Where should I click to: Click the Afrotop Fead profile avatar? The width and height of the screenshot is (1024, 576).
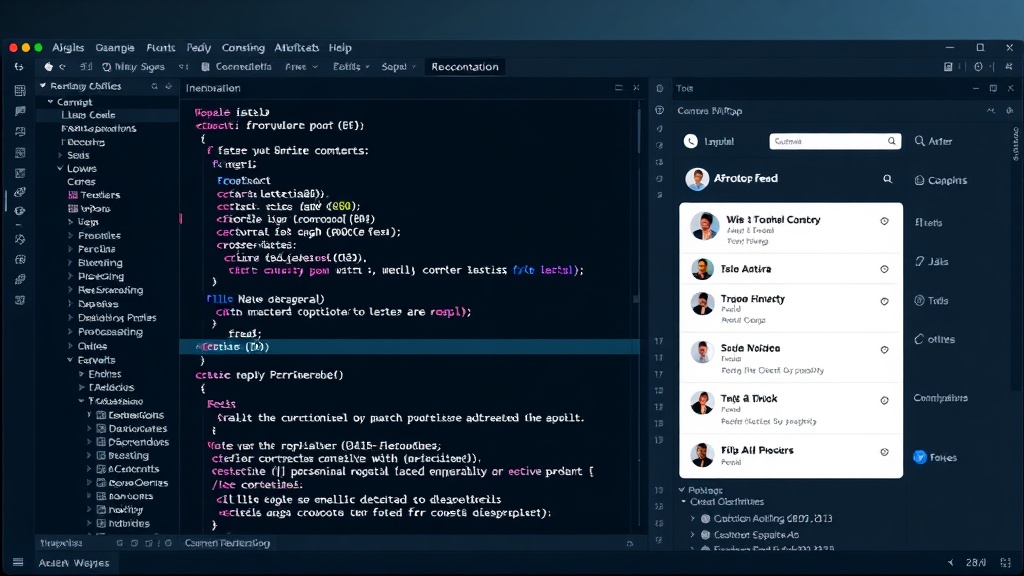click(697, 179)
